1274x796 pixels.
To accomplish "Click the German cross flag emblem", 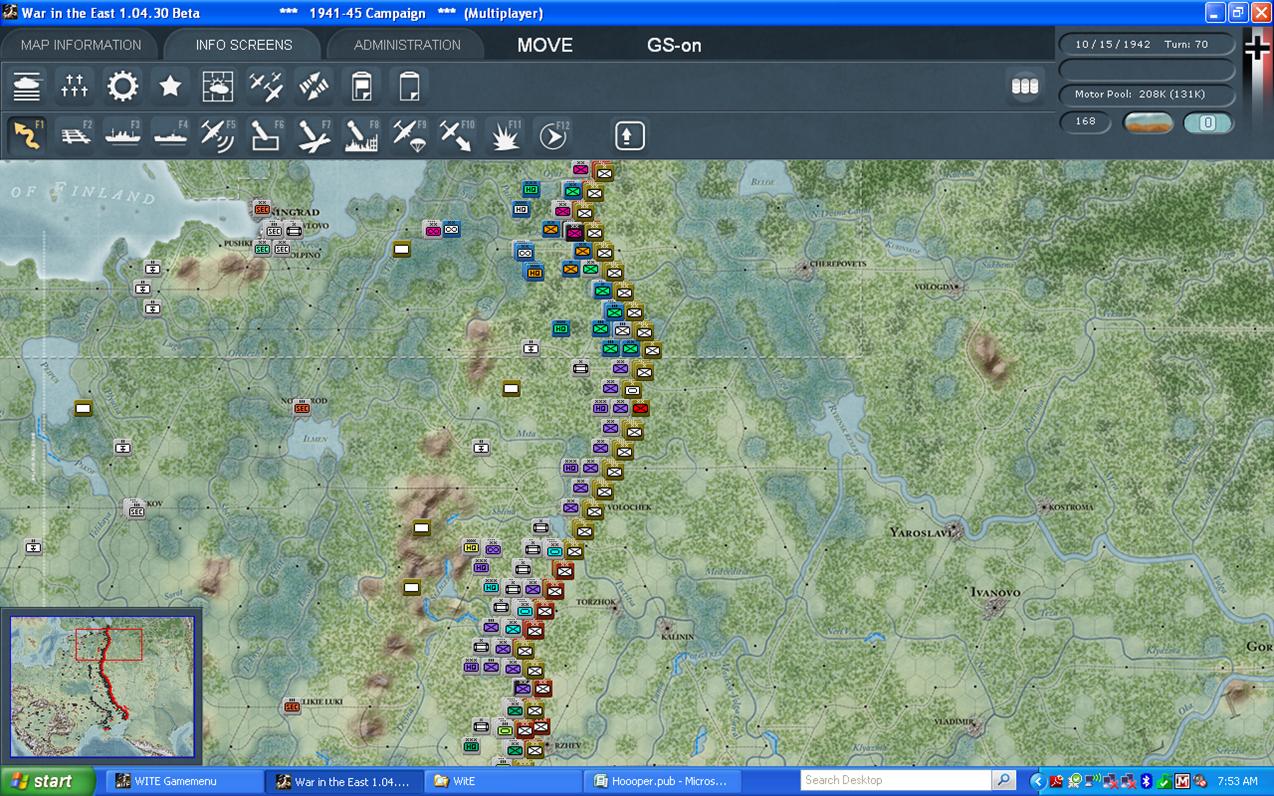I will pos(1257,48).
